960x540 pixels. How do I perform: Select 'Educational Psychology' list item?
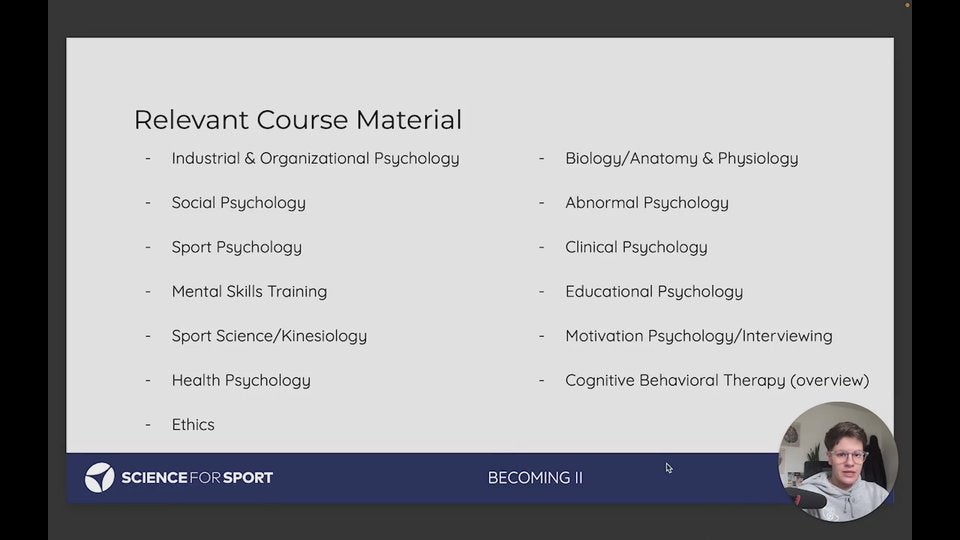tap(654, 291)
